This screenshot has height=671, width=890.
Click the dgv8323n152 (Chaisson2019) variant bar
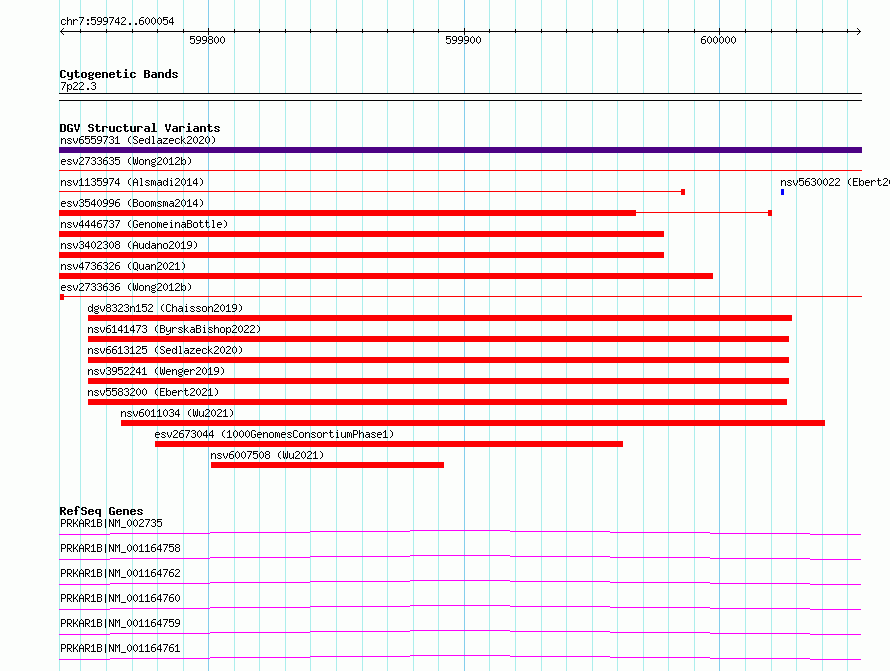(440, 318)
